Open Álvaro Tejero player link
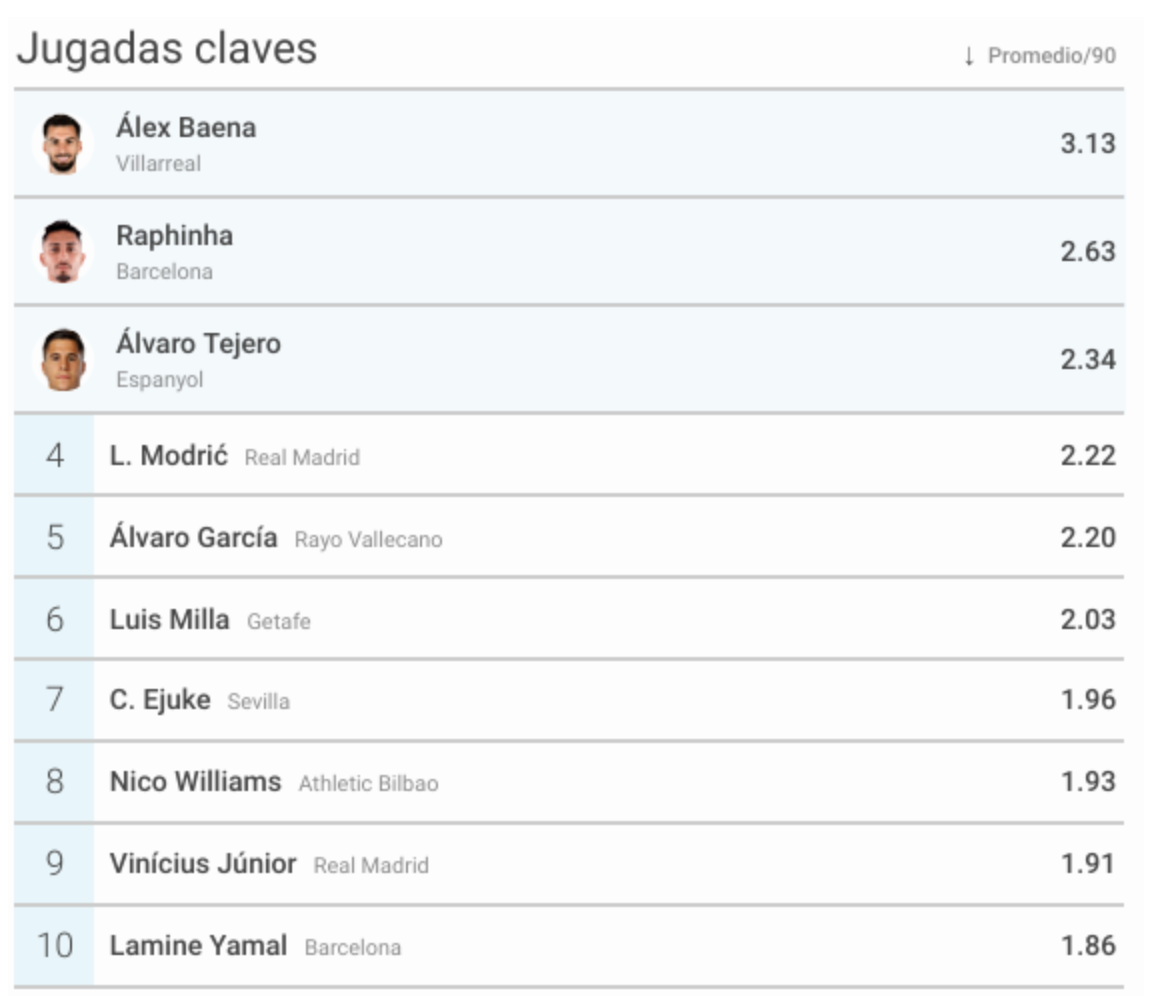The image size is (1162, 996). tap(199, 344)
